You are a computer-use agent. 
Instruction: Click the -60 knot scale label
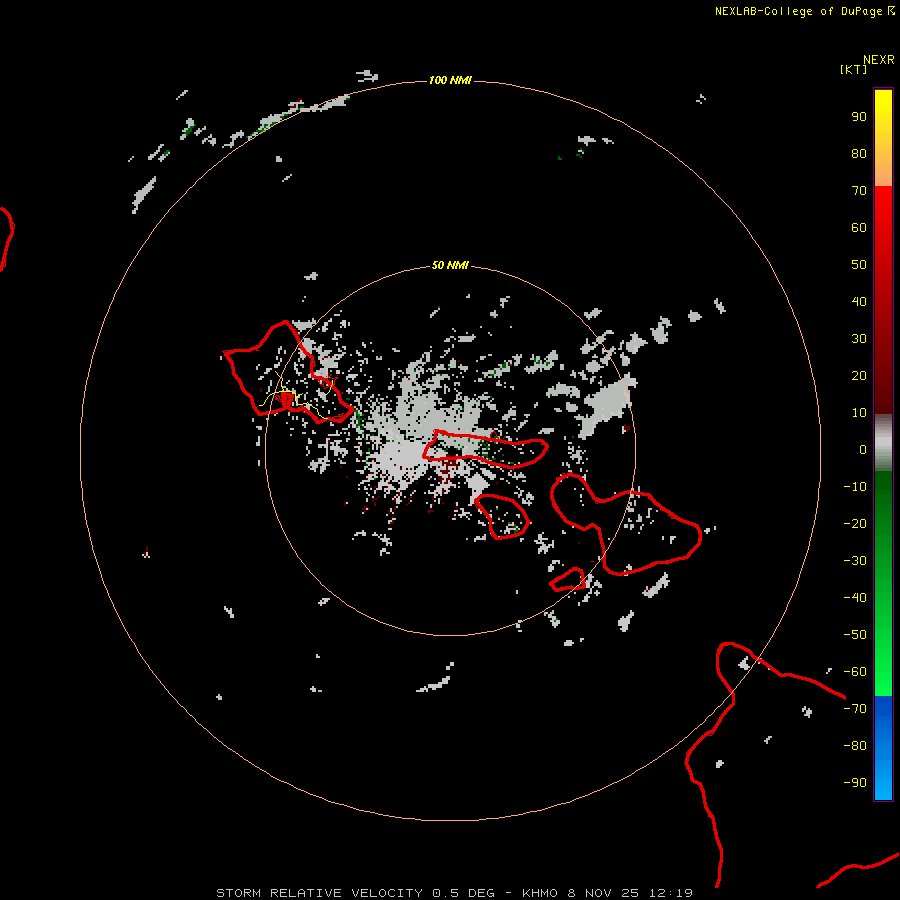tap(855, 672)
